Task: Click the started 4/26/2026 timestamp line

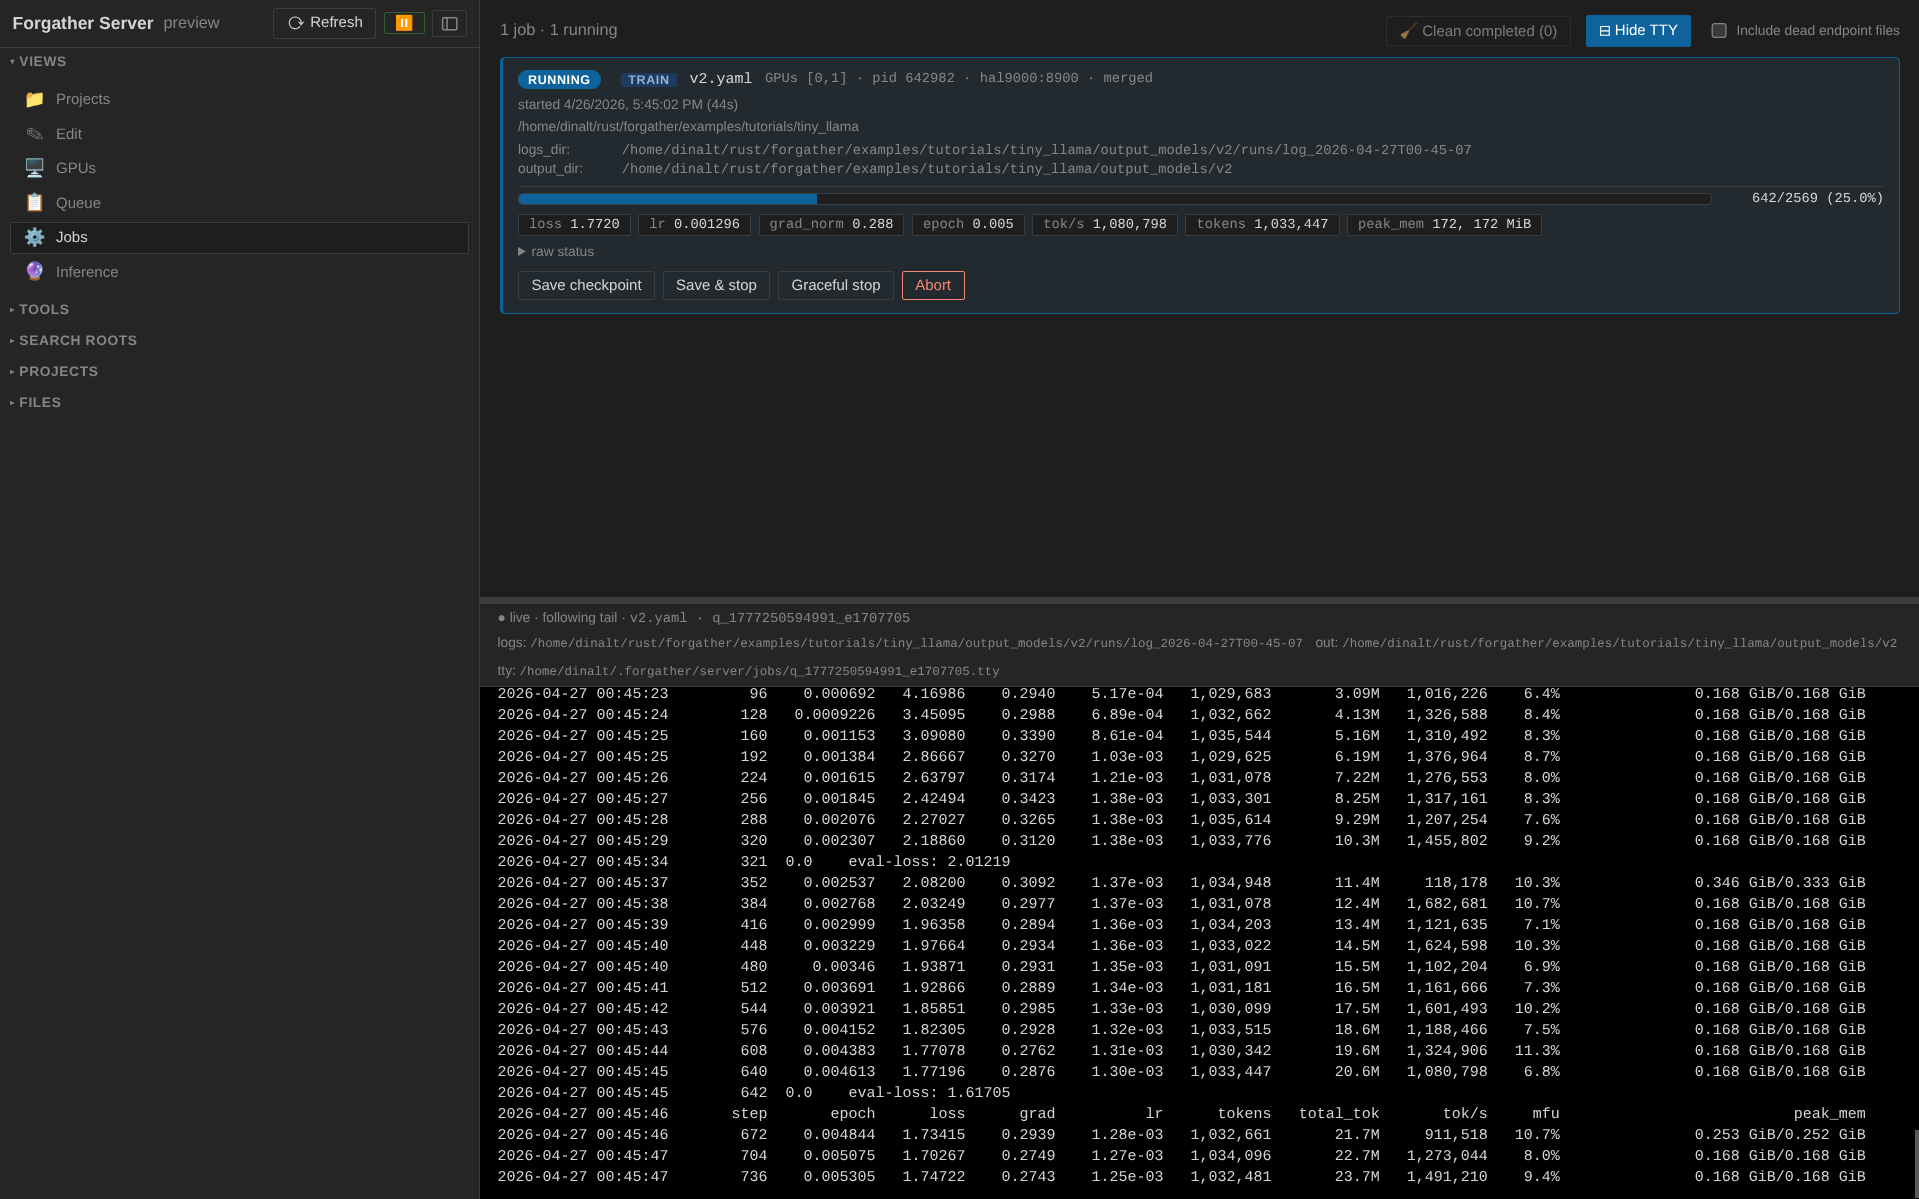Action: tap(628, 105)
